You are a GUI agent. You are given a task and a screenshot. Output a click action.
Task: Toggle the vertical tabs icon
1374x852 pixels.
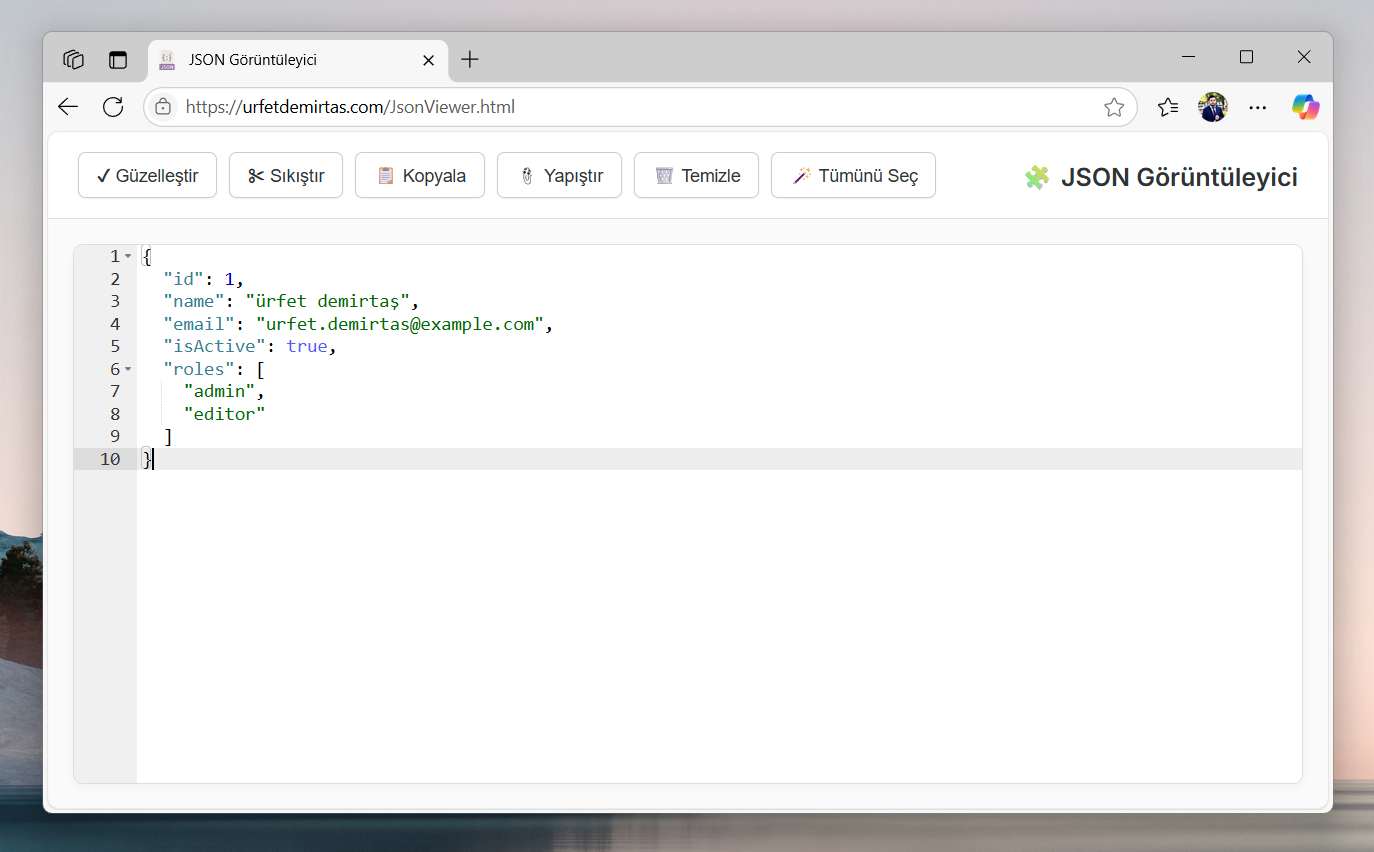(x=118, y=60)
